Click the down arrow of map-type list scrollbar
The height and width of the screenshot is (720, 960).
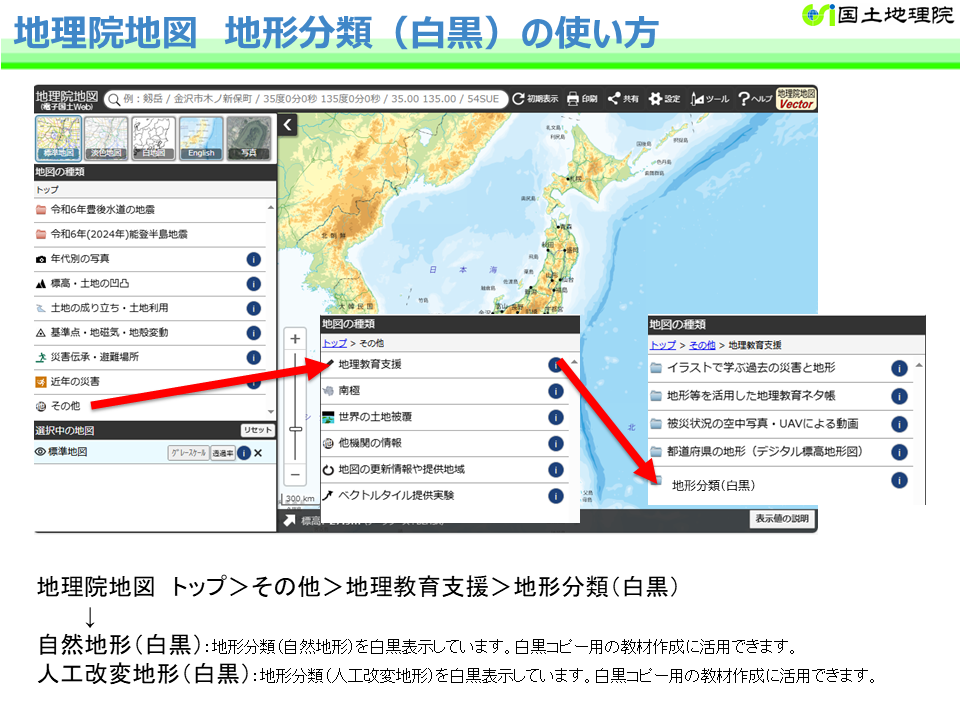(271, 412)
